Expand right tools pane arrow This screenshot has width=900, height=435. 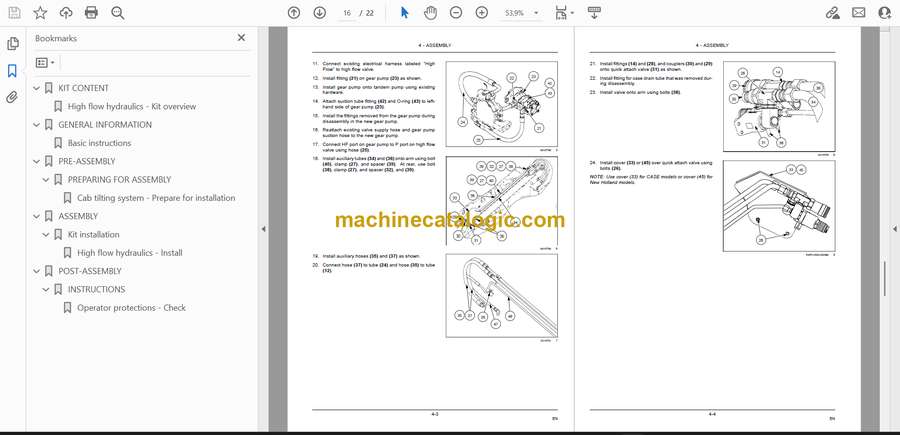click(x=894, y=229)
